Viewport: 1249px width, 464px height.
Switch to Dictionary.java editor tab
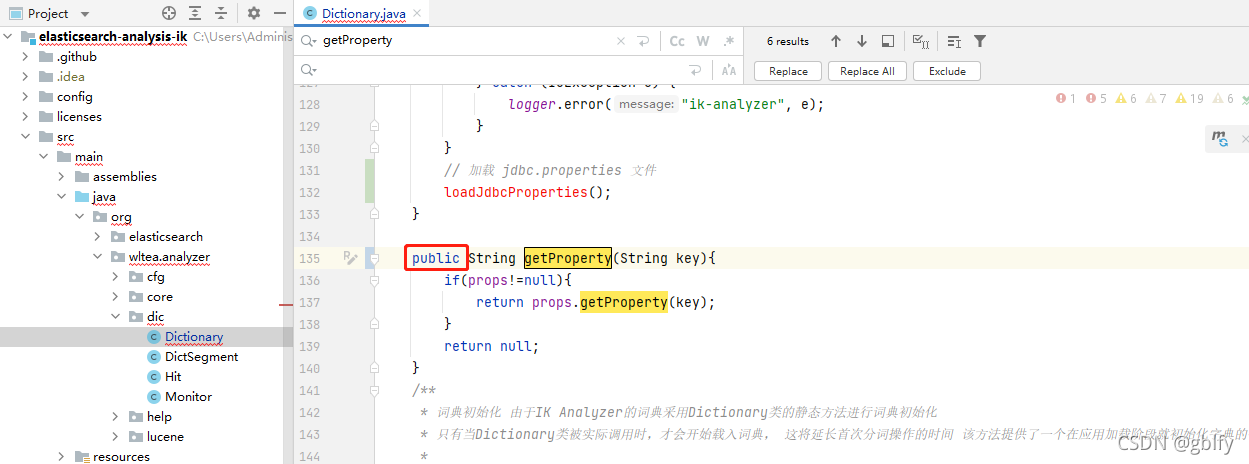[363, 14]
